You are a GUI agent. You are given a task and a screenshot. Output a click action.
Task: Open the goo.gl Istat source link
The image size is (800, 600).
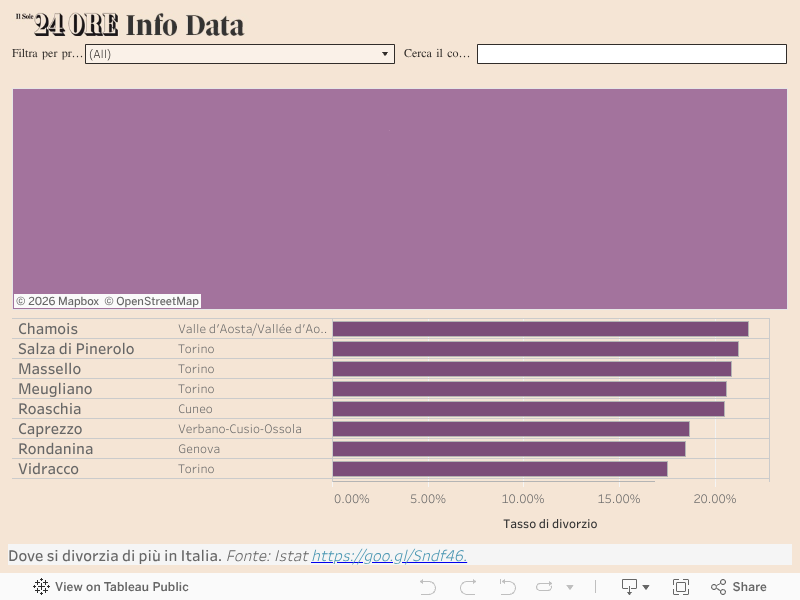click(389, 555)
